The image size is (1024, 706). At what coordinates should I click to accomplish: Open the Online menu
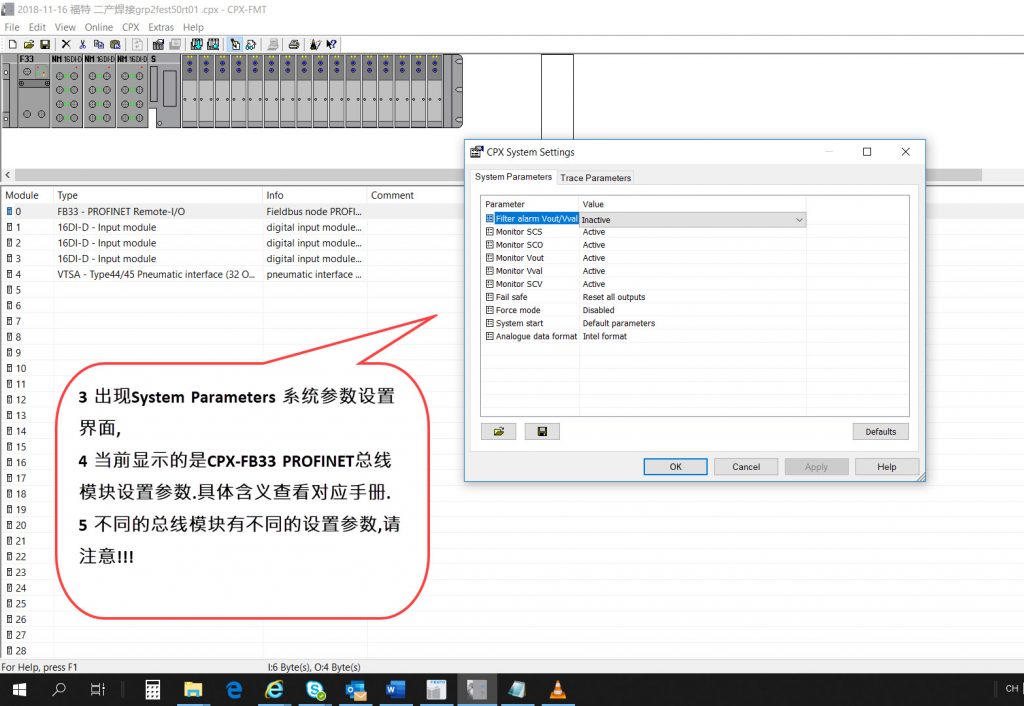point(99,27)
